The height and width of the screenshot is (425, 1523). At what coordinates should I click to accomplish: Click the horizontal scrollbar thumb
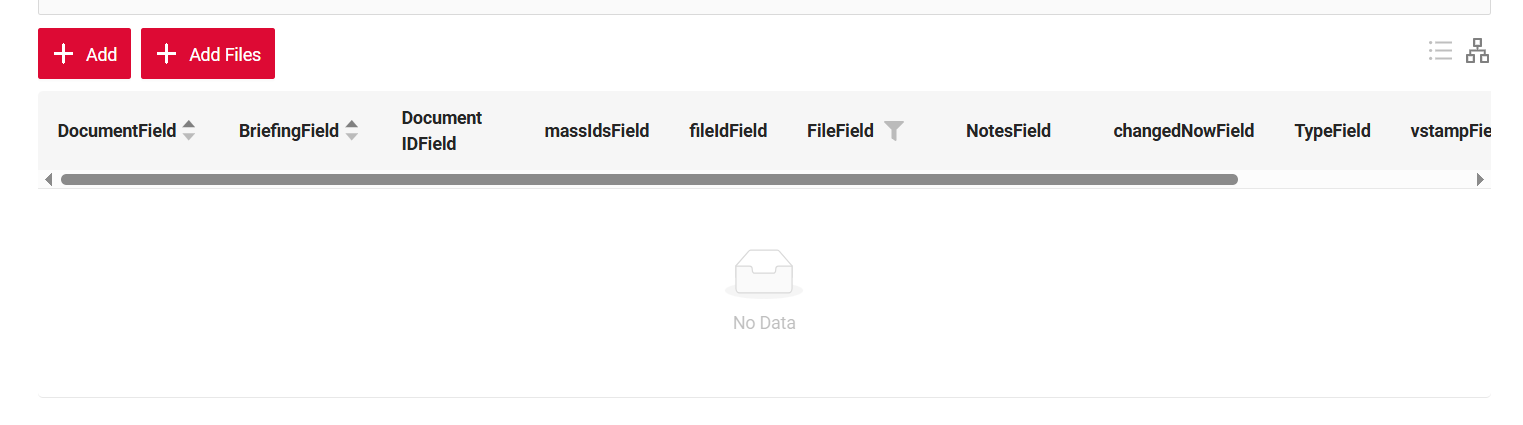tap(649, 180)
